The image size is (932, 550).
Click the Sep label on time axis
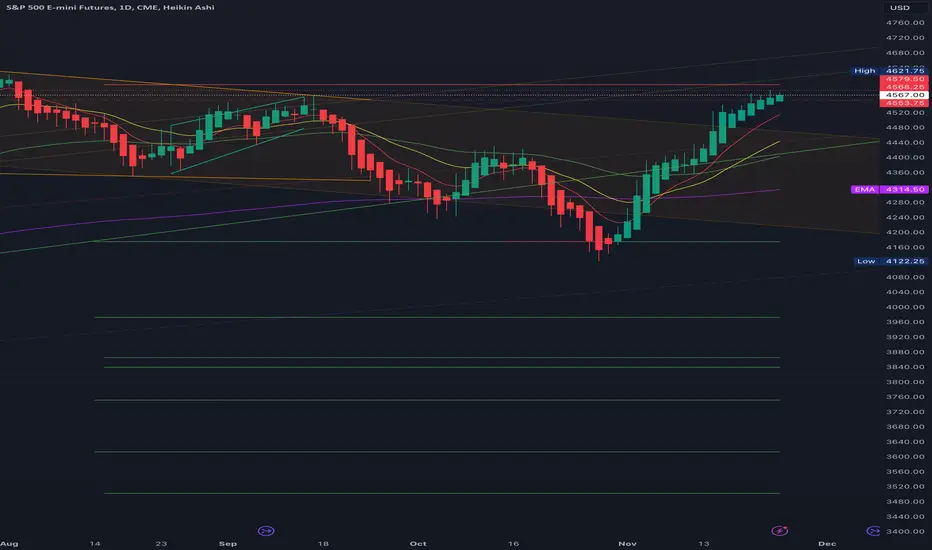point(228,543)
